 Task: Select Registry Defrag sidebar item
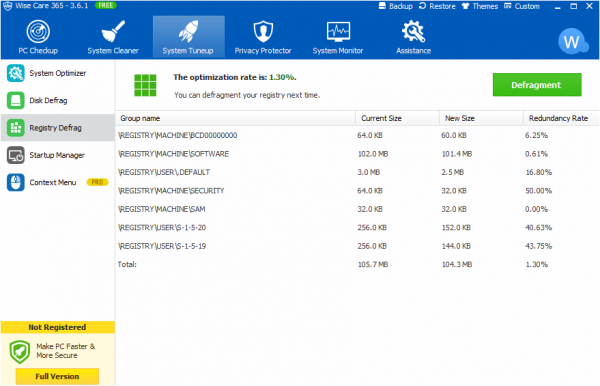pyautogui.click(x=57, y=128)
